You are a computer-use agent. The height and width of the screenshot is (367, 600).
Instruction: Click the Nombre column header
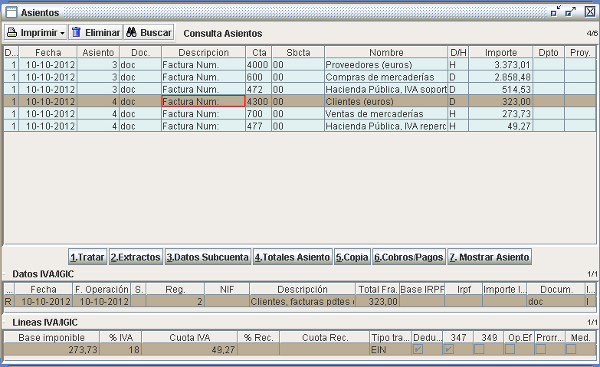(x=386, y=52)
